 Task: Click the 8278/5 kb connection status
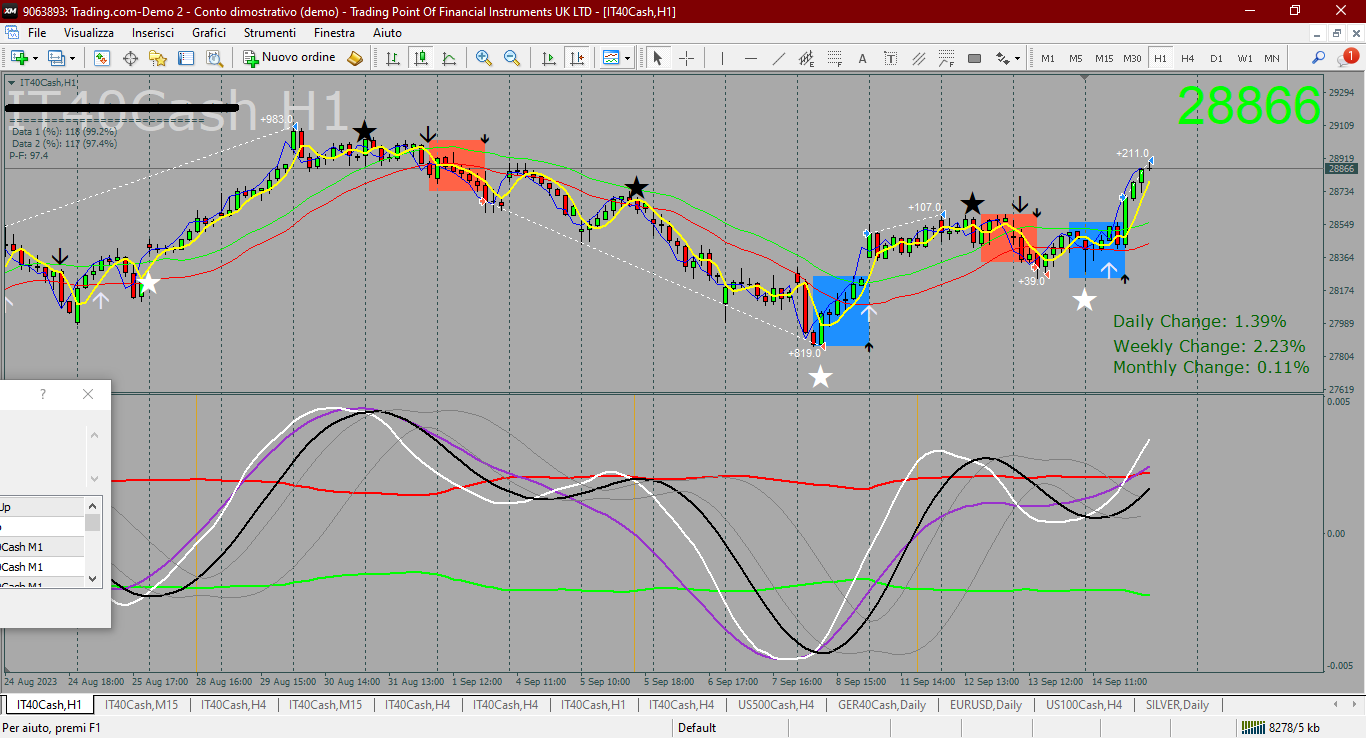[x=1280, y=728]
